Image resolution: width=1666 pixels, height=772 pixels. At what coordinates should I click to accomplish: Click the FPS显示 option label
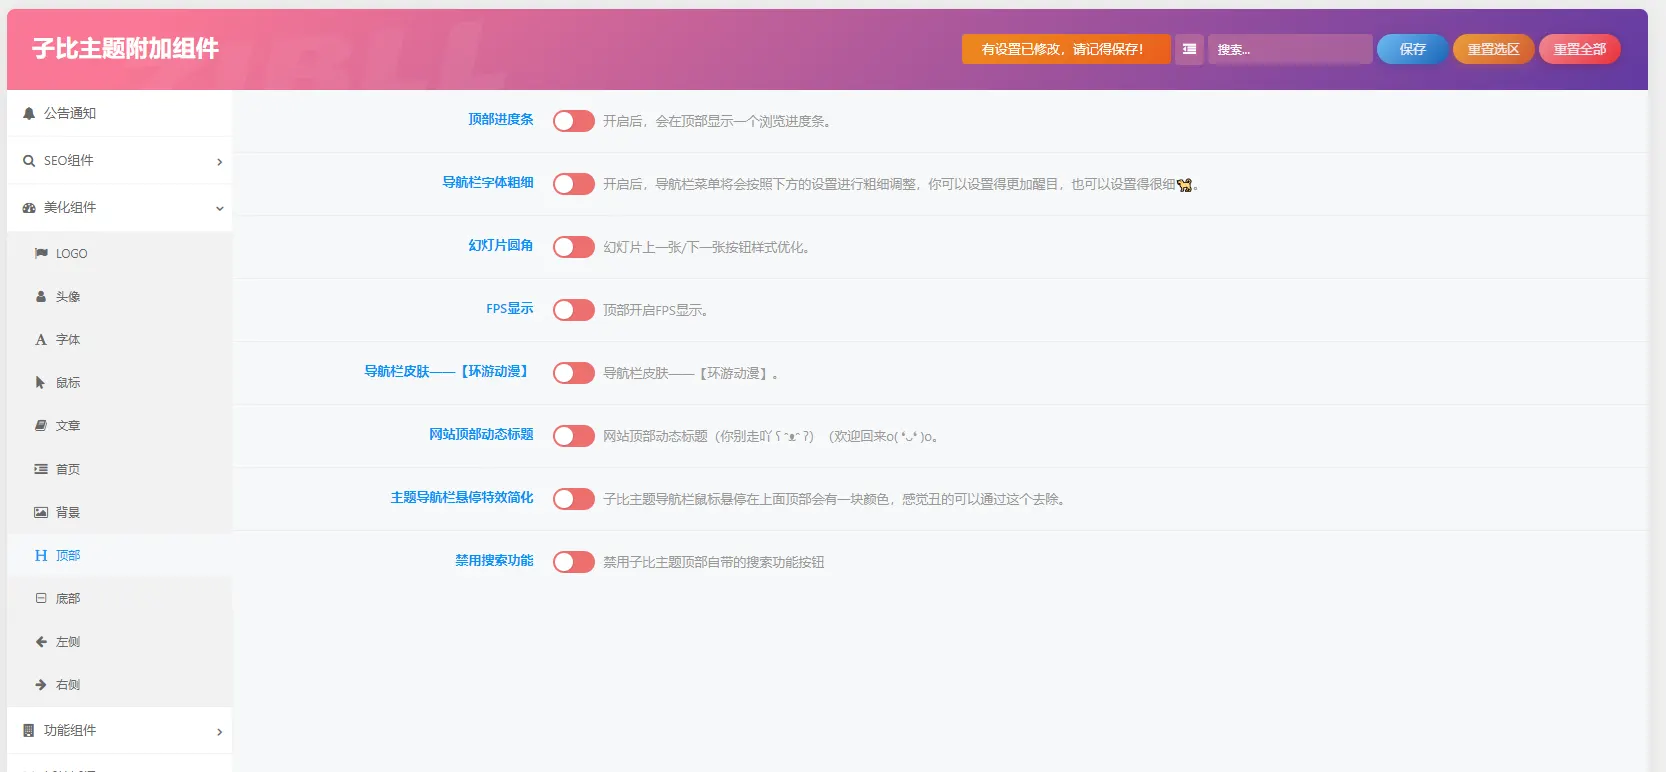coord(510,308)
